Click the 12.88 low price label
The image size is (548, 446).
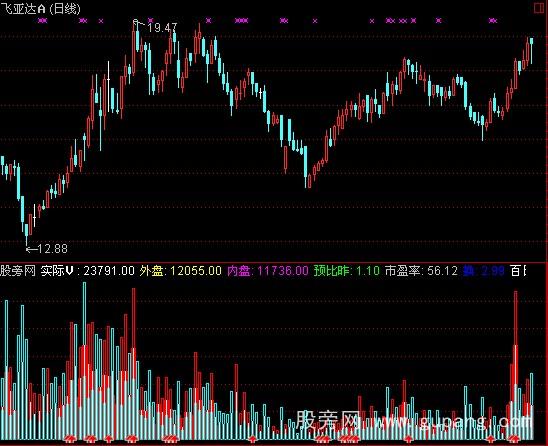coord(52,249)
